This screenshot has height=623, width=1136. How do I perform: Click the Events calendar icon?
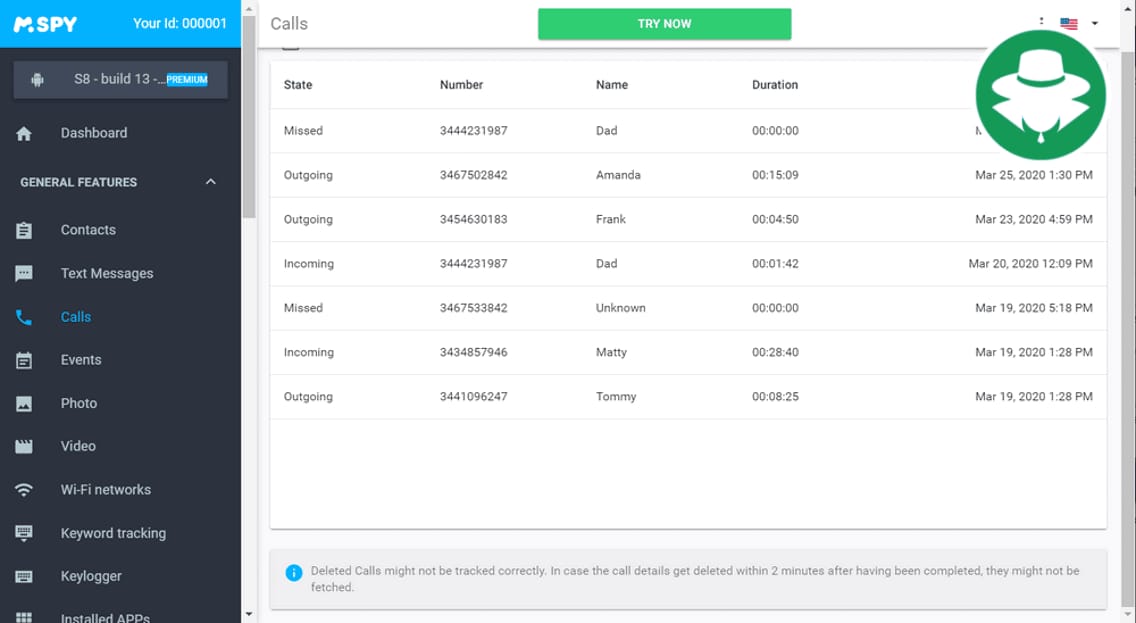(x=24, y=360)
